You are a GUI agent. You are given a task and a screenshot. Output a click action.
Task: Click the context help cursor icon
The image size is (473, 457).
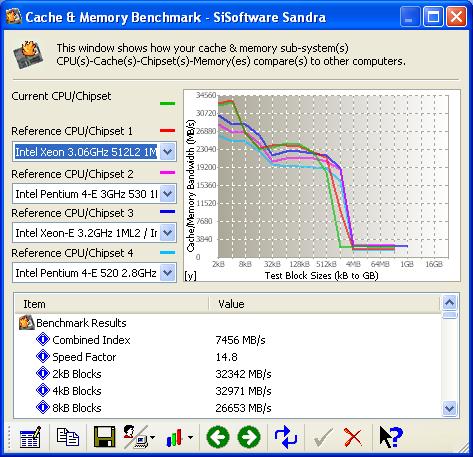pos(391,437)
